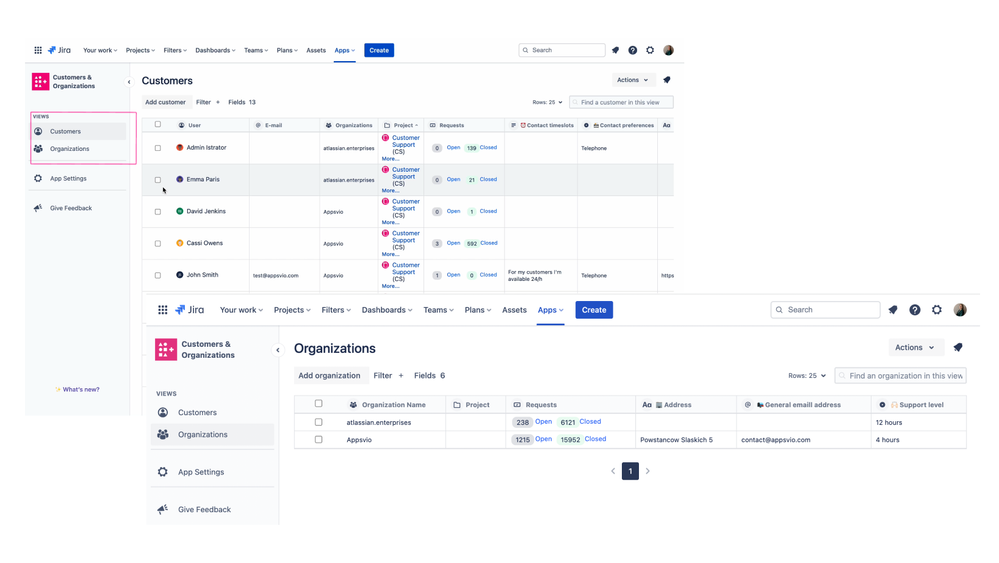Open What's new link
The image size is (999, 563).
click(77, 390)
